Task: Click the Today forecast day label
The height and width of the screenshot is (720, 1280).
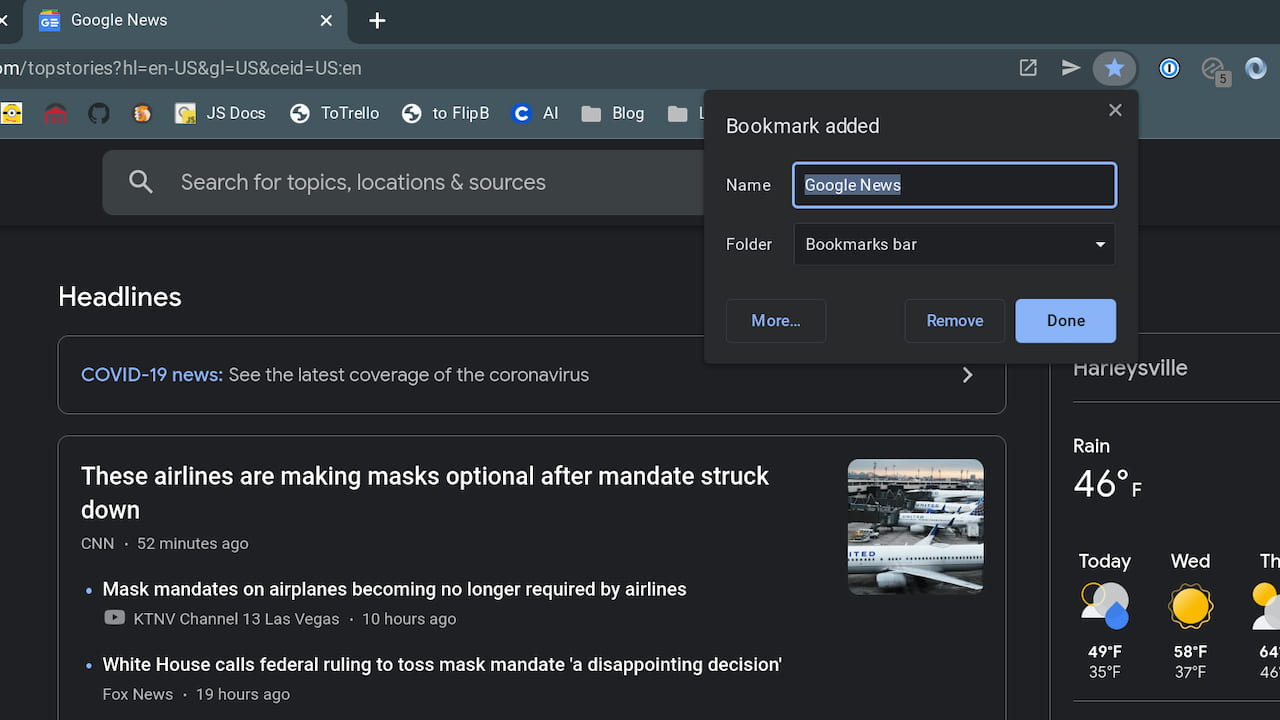Action: coord(1104,561)
